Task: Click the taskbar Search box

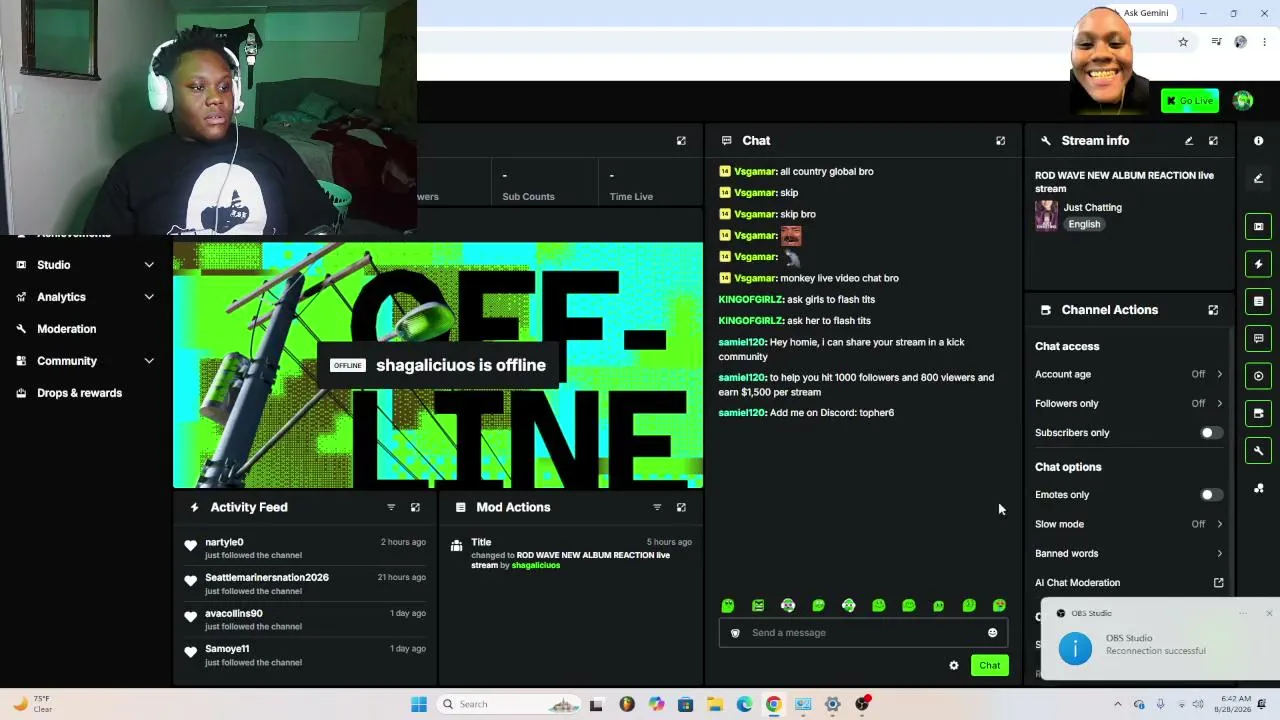Action: [508, 704]
